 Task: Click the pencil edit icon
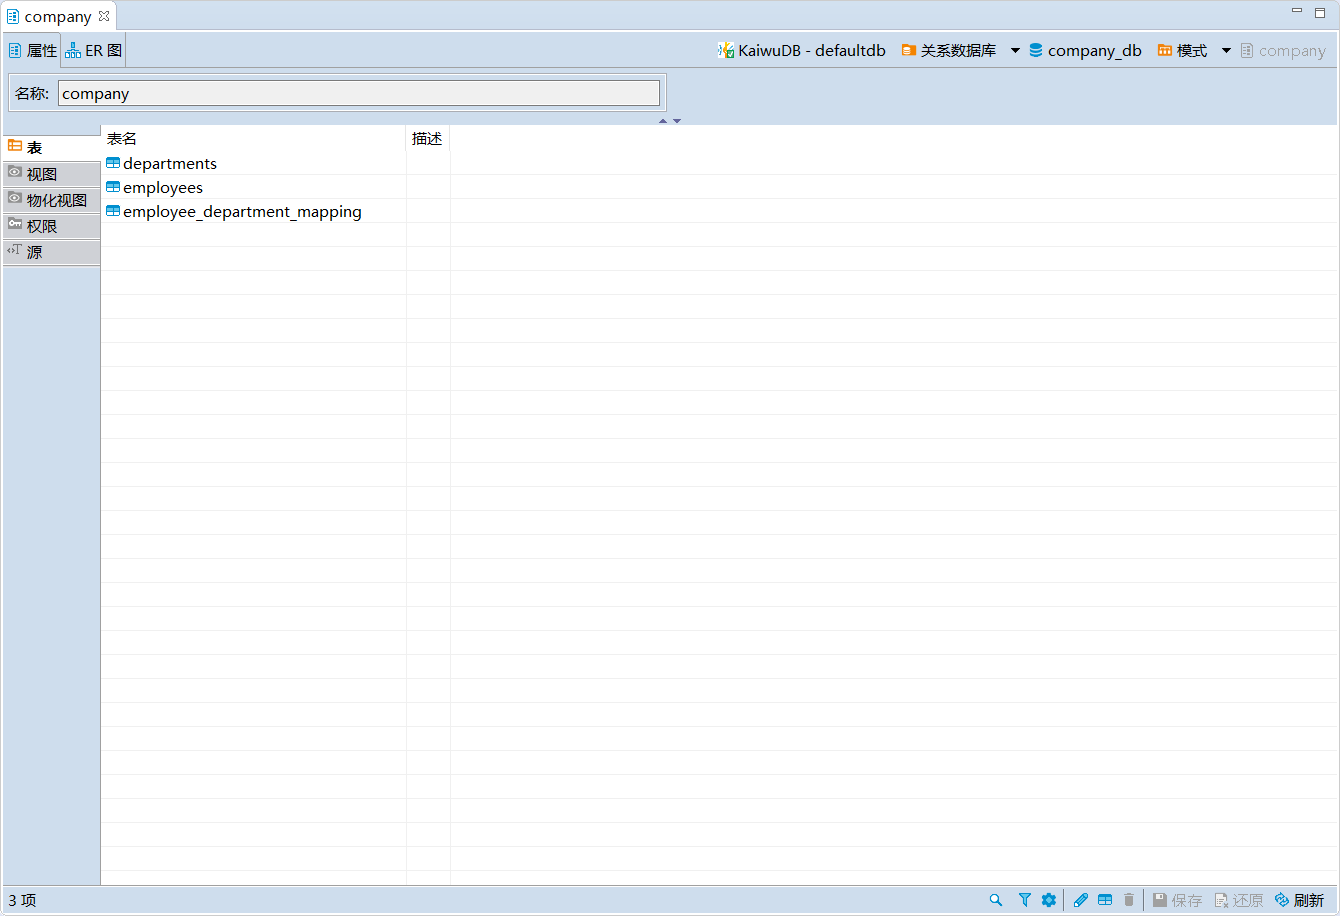pyautogui.click(x=1080, y=900)
